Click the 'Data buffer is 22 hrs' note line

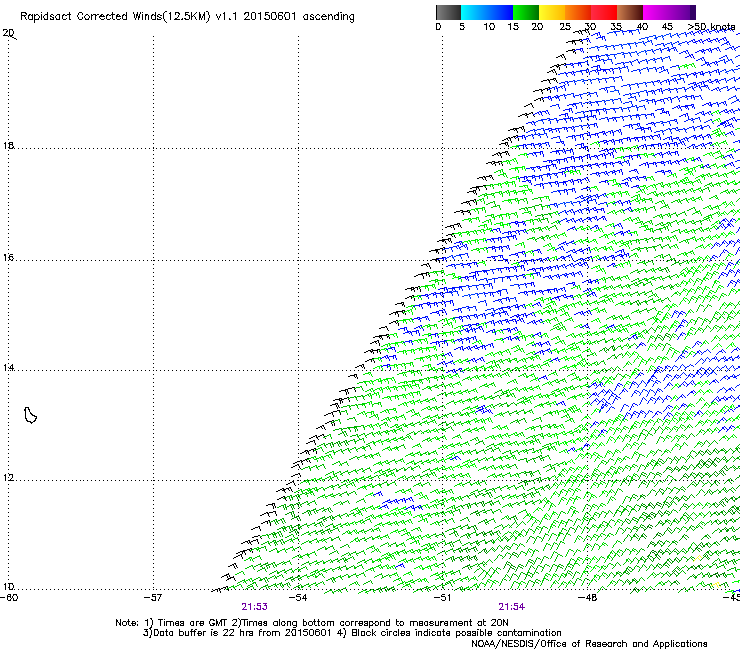pyautogui.click(x=352, y=633)
